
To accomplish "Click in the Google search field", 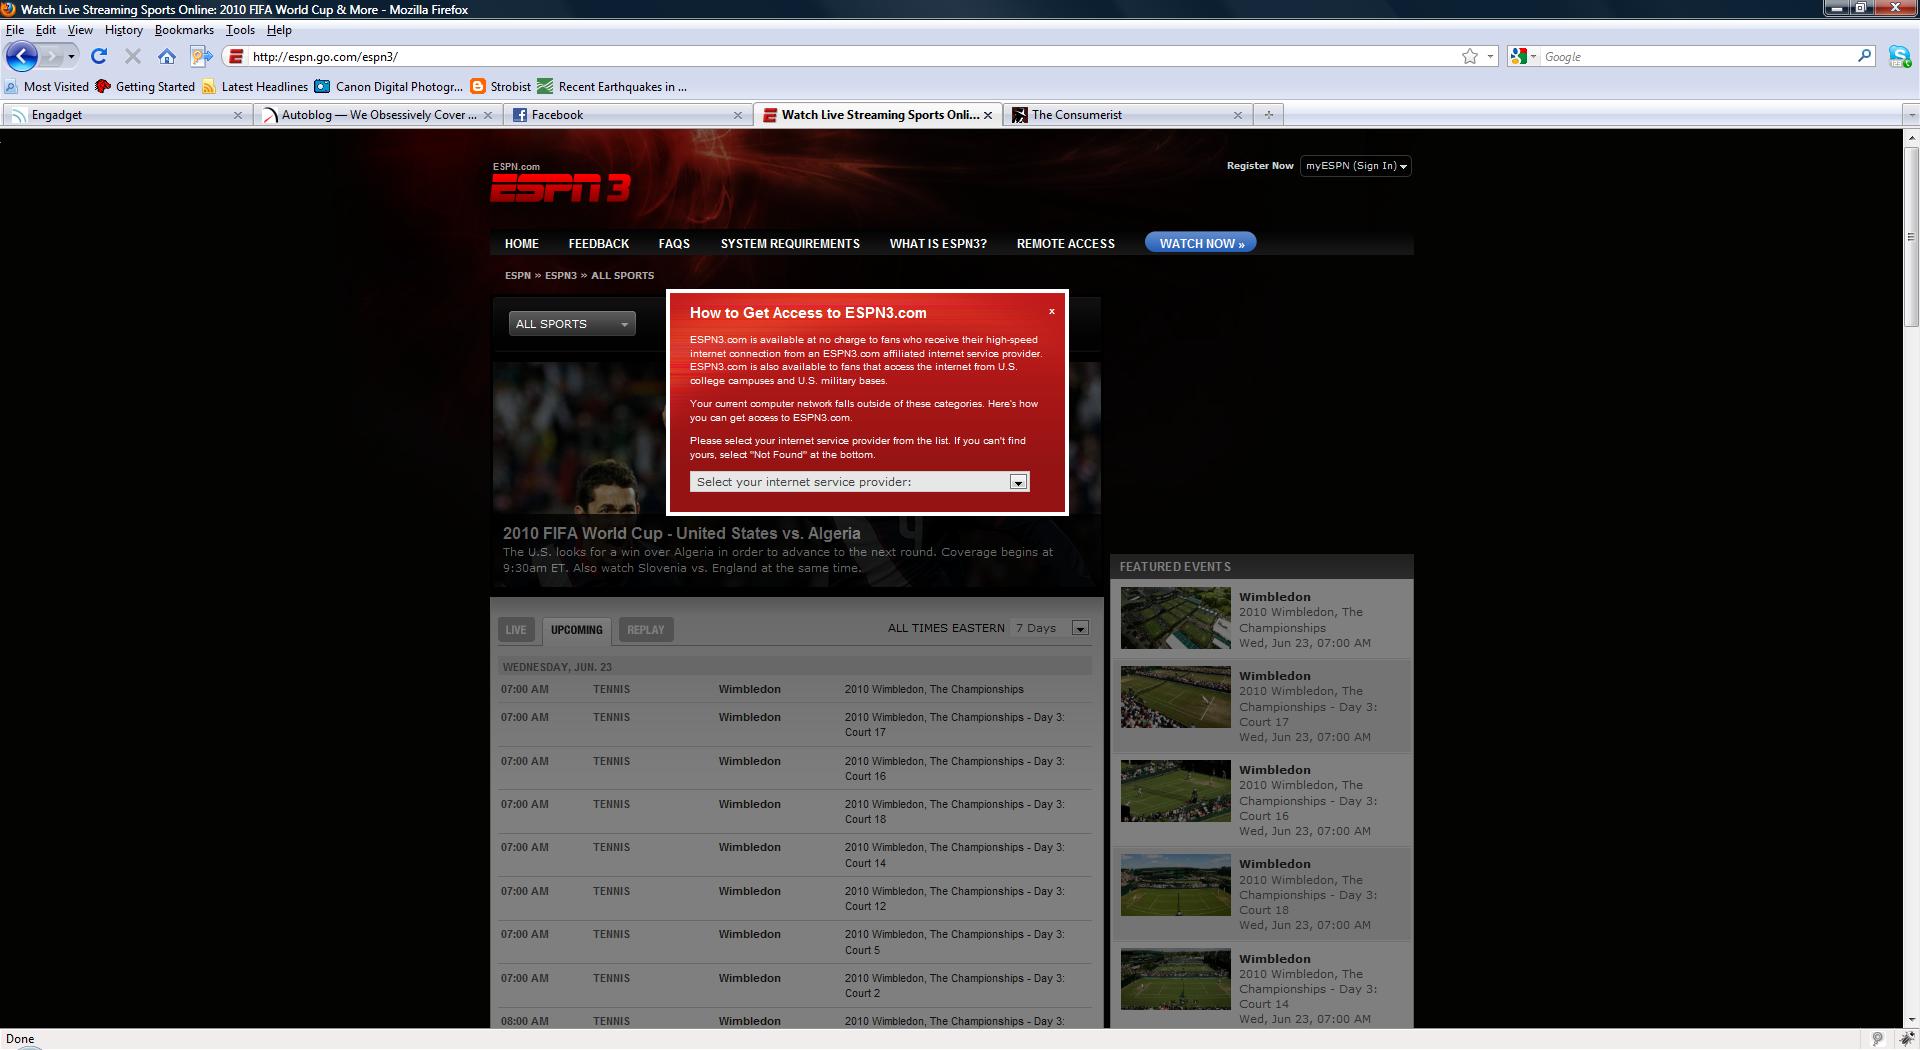I will pyautogui.click(x=1697, y=57).
